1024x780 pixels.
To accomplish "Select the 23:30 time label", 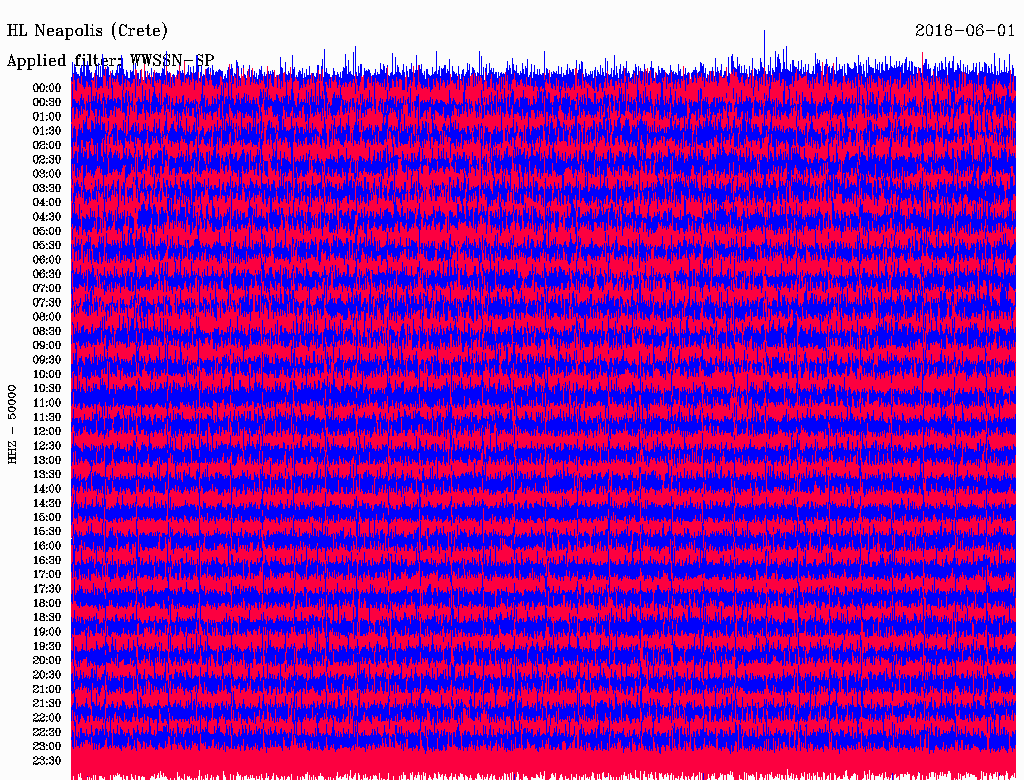I will point(47,760).
